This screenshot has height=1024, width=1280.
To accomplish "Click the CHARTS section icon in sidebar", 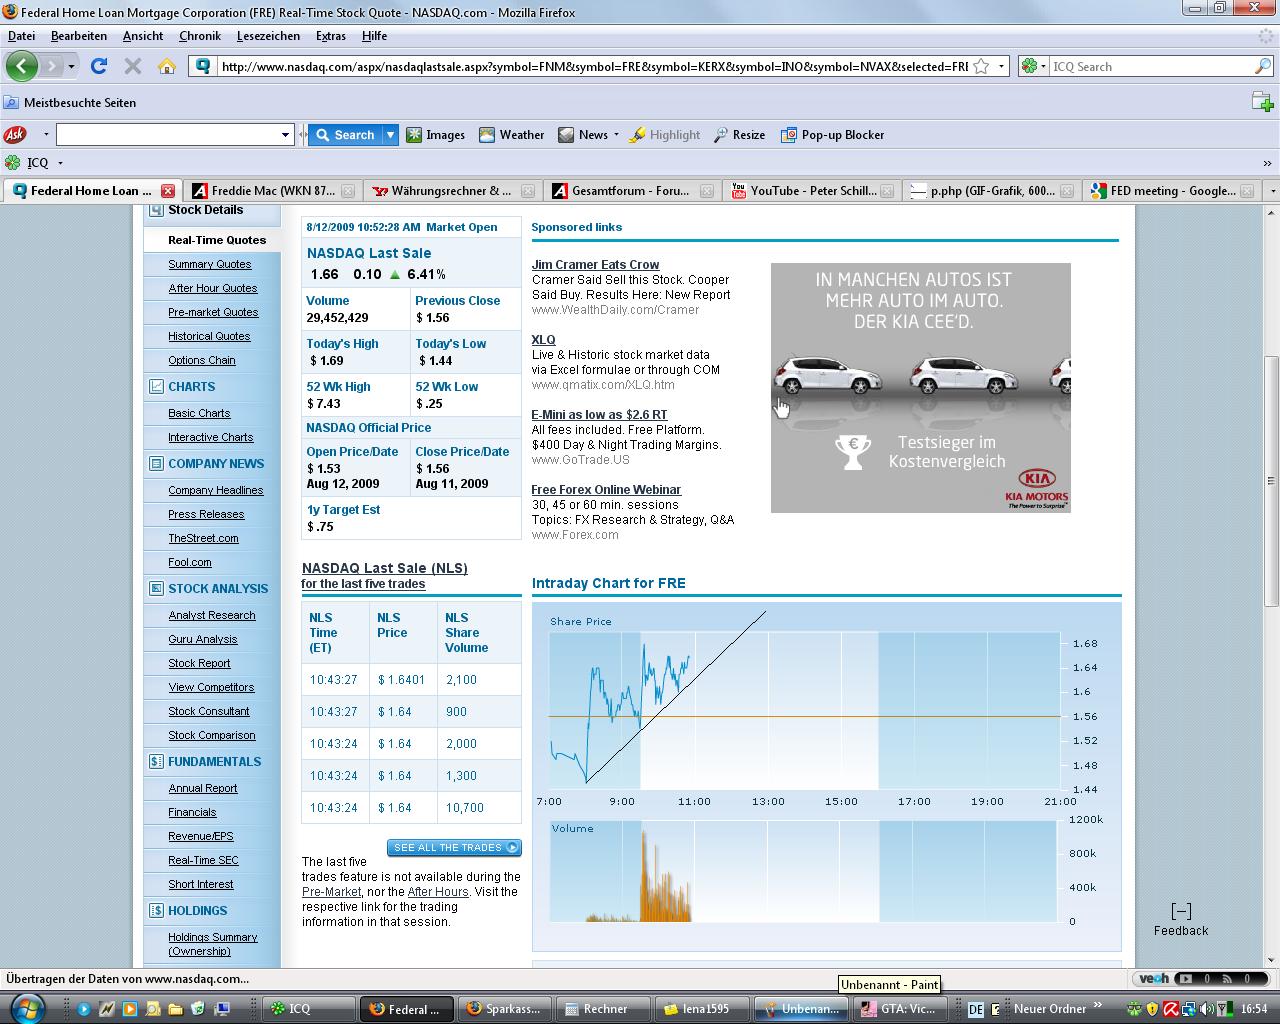I will coord(156,387).
